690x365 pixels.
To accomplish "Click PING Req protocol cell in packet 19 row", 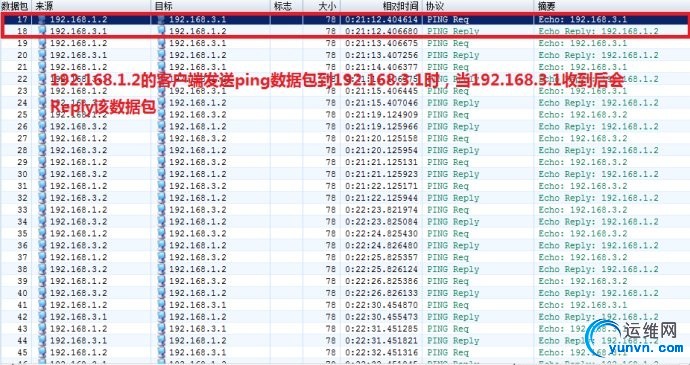I will pos(448,43).
